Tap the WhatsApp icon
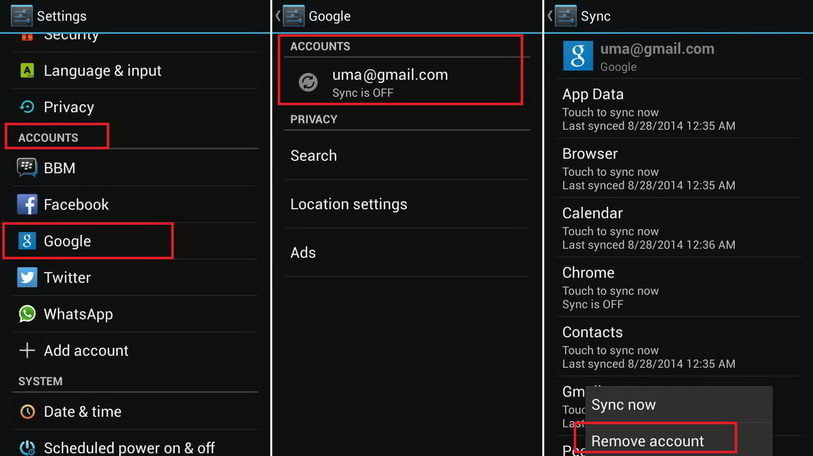Image resolution: width=813 pixels, height=456 pixels. coord(27,314)
